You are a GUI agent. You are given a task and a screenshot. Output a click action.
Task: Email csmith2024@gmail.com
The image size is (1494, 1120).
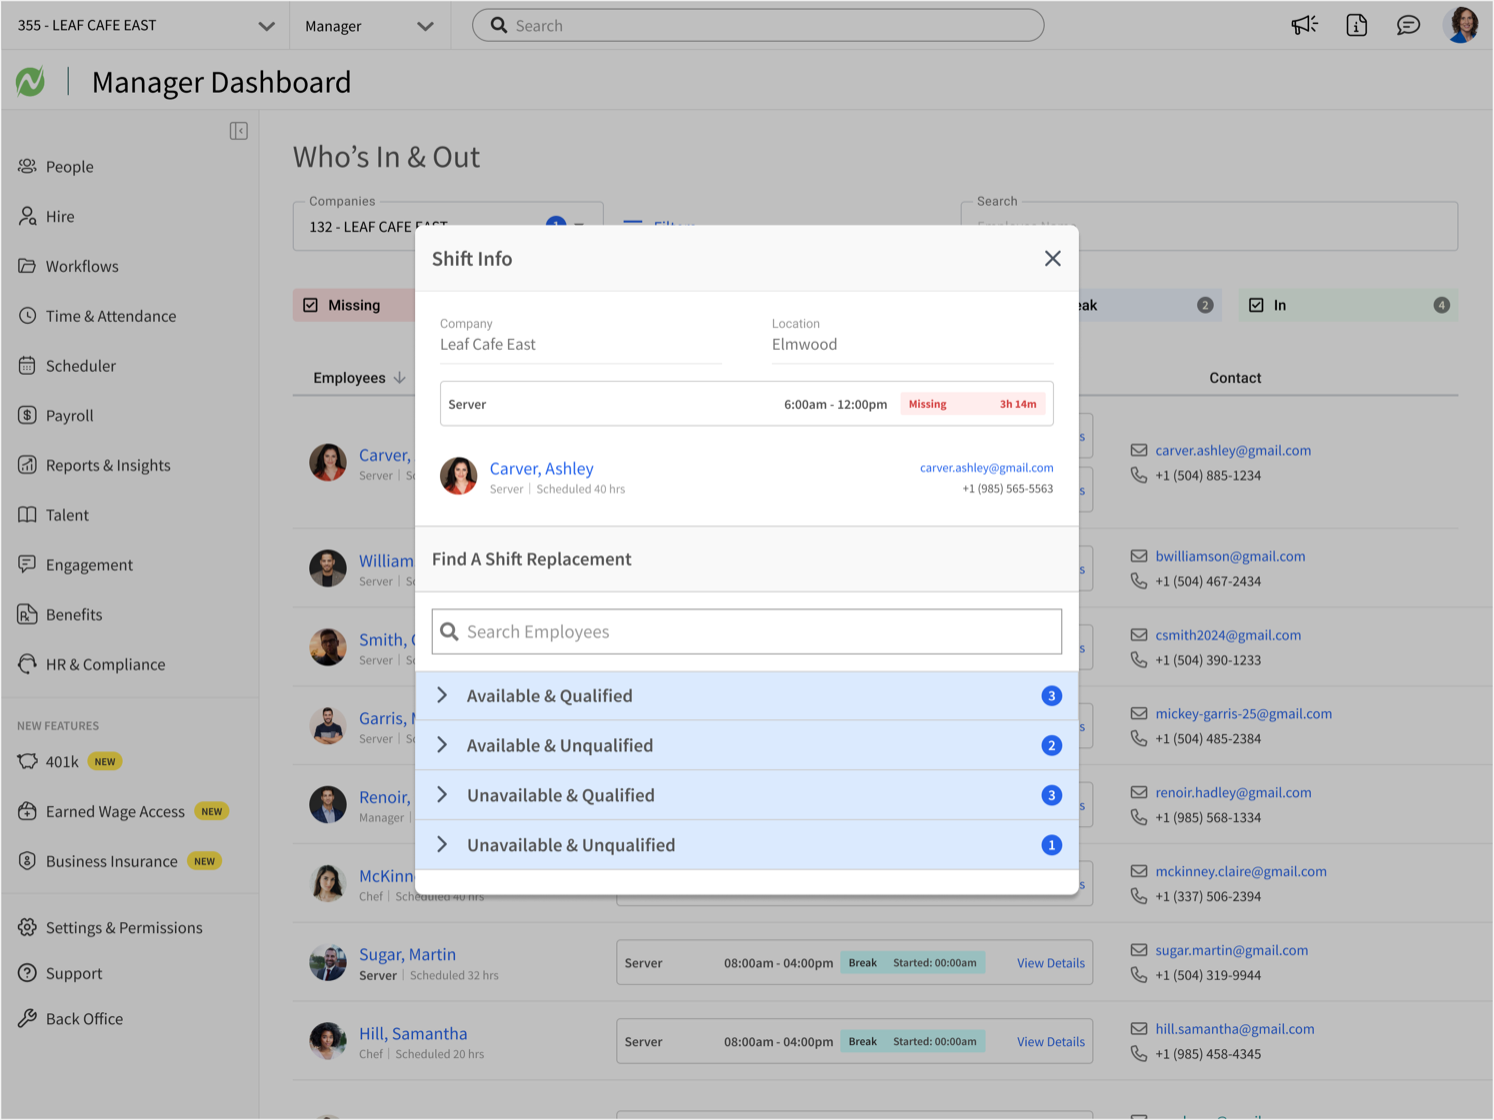point(1228,635)
